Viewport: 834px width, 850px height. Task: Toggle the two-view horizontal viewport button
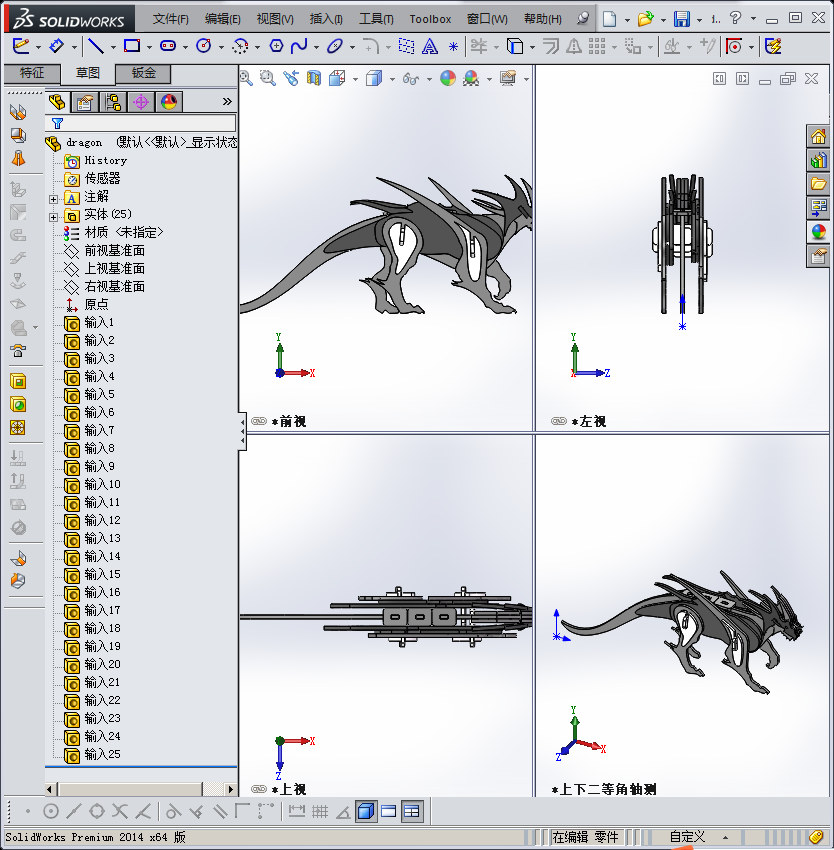click(389, 811)
